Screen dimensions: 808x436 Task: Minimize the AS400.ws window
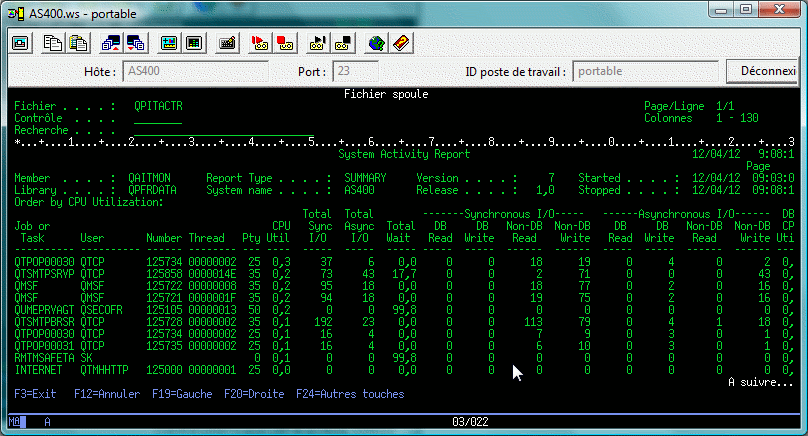coord(721,9)
